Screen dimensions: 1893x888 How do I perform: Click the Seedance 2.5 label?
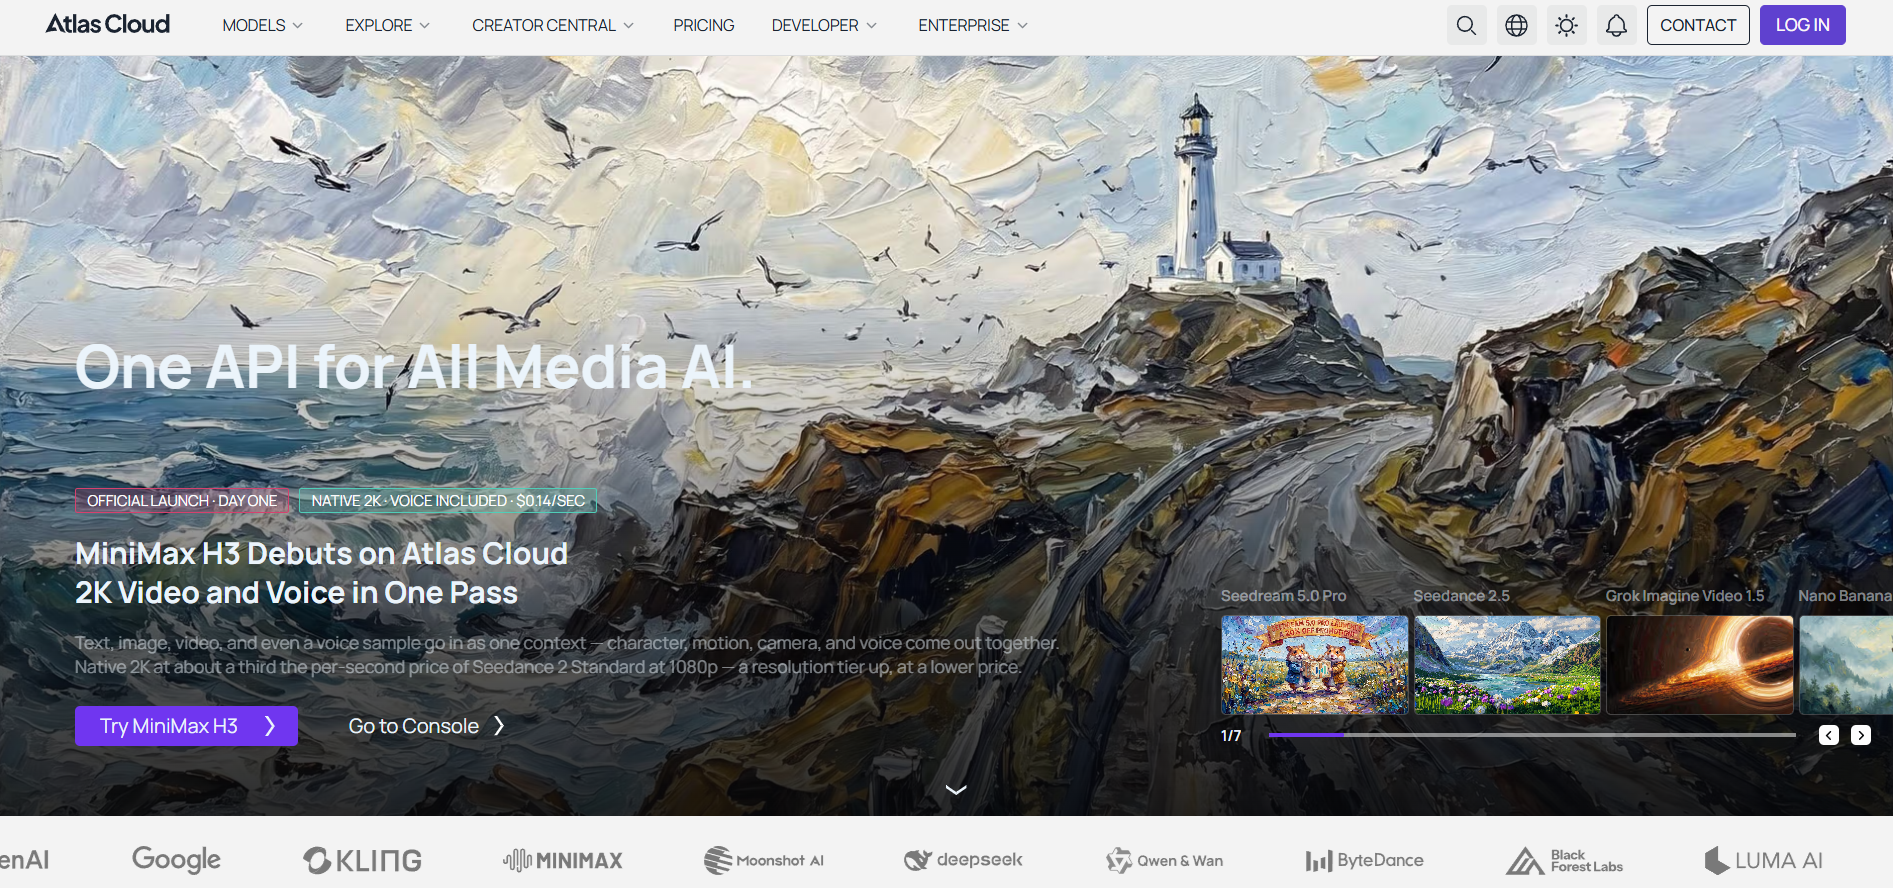click(x=1461, y=596)
